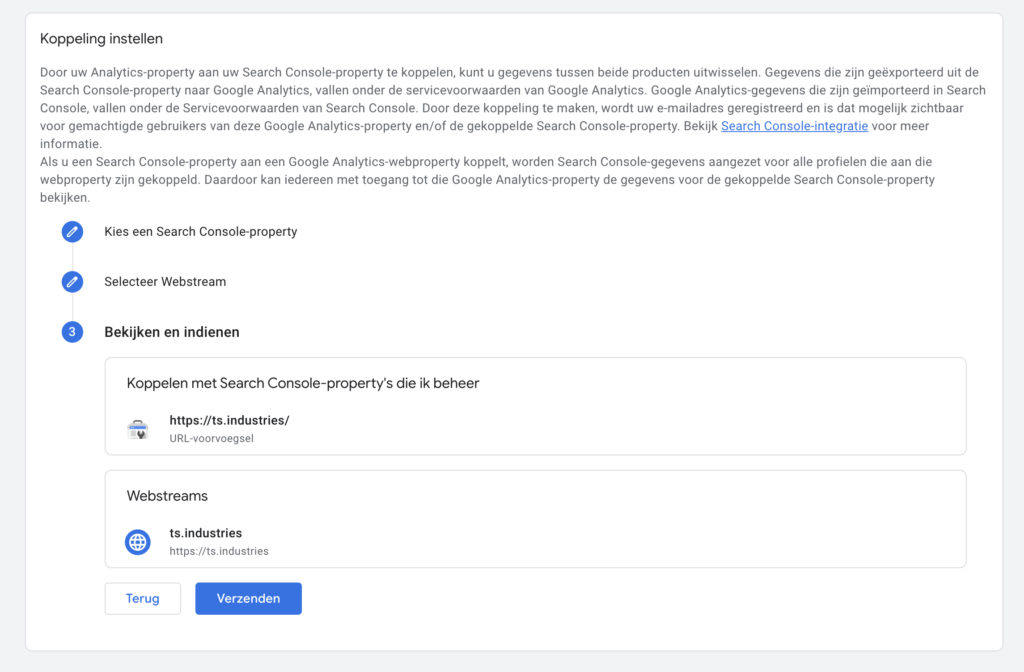Viewport: 1024px width, 672px height.
Task: Click the pencil icon beside Kies een Search Console-property
Action: pyautogui.click(x=72, y=231)
